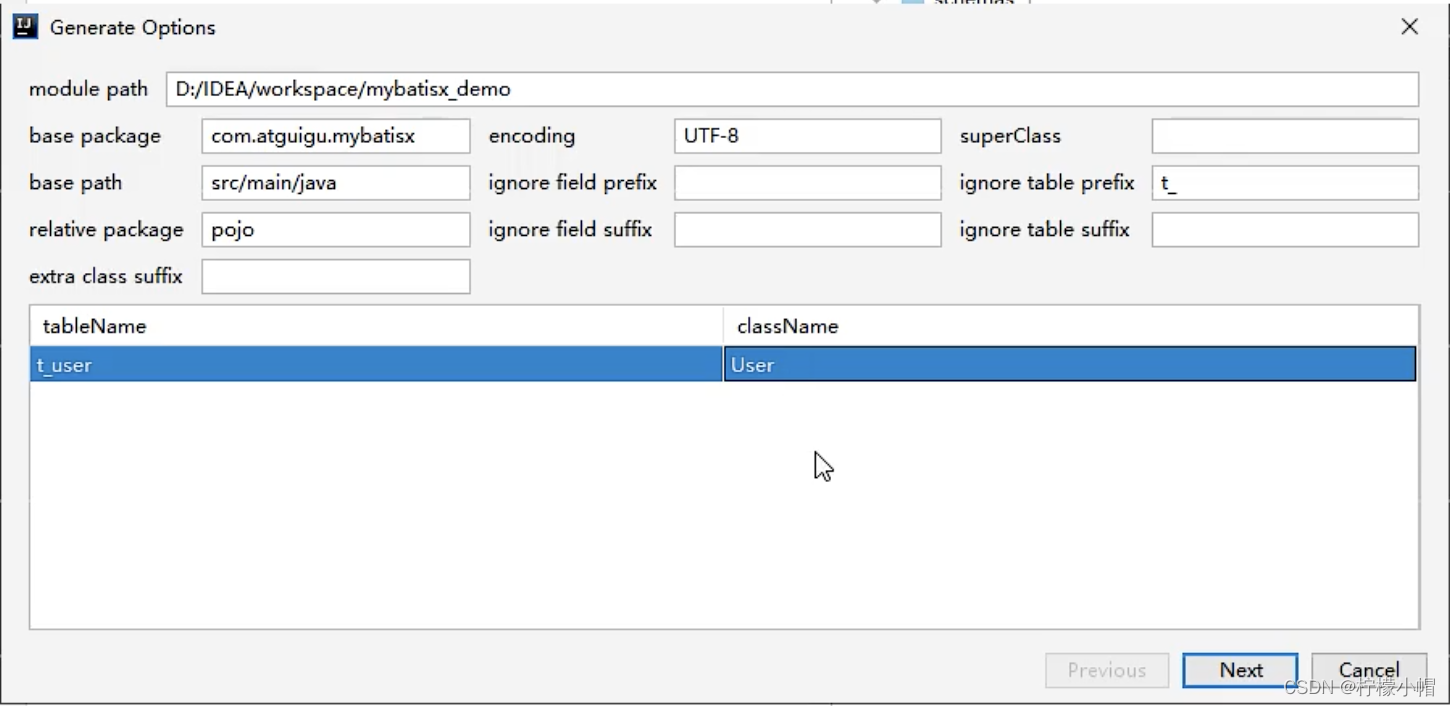This screenshot has width=1450, height=706.
Task: Click the className column header
Action: [1070, 326]
